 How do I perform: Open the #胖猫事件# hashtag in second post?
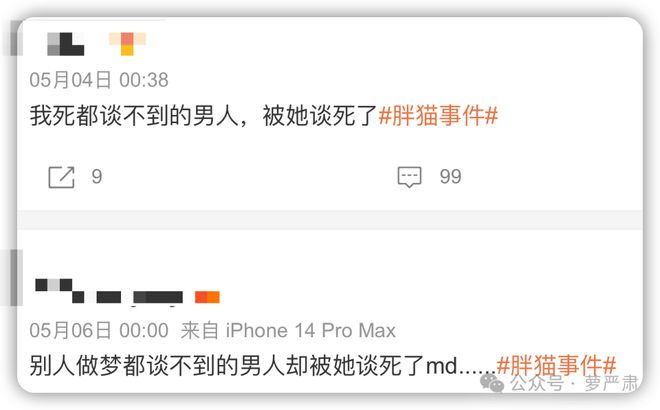click(556, 365)
